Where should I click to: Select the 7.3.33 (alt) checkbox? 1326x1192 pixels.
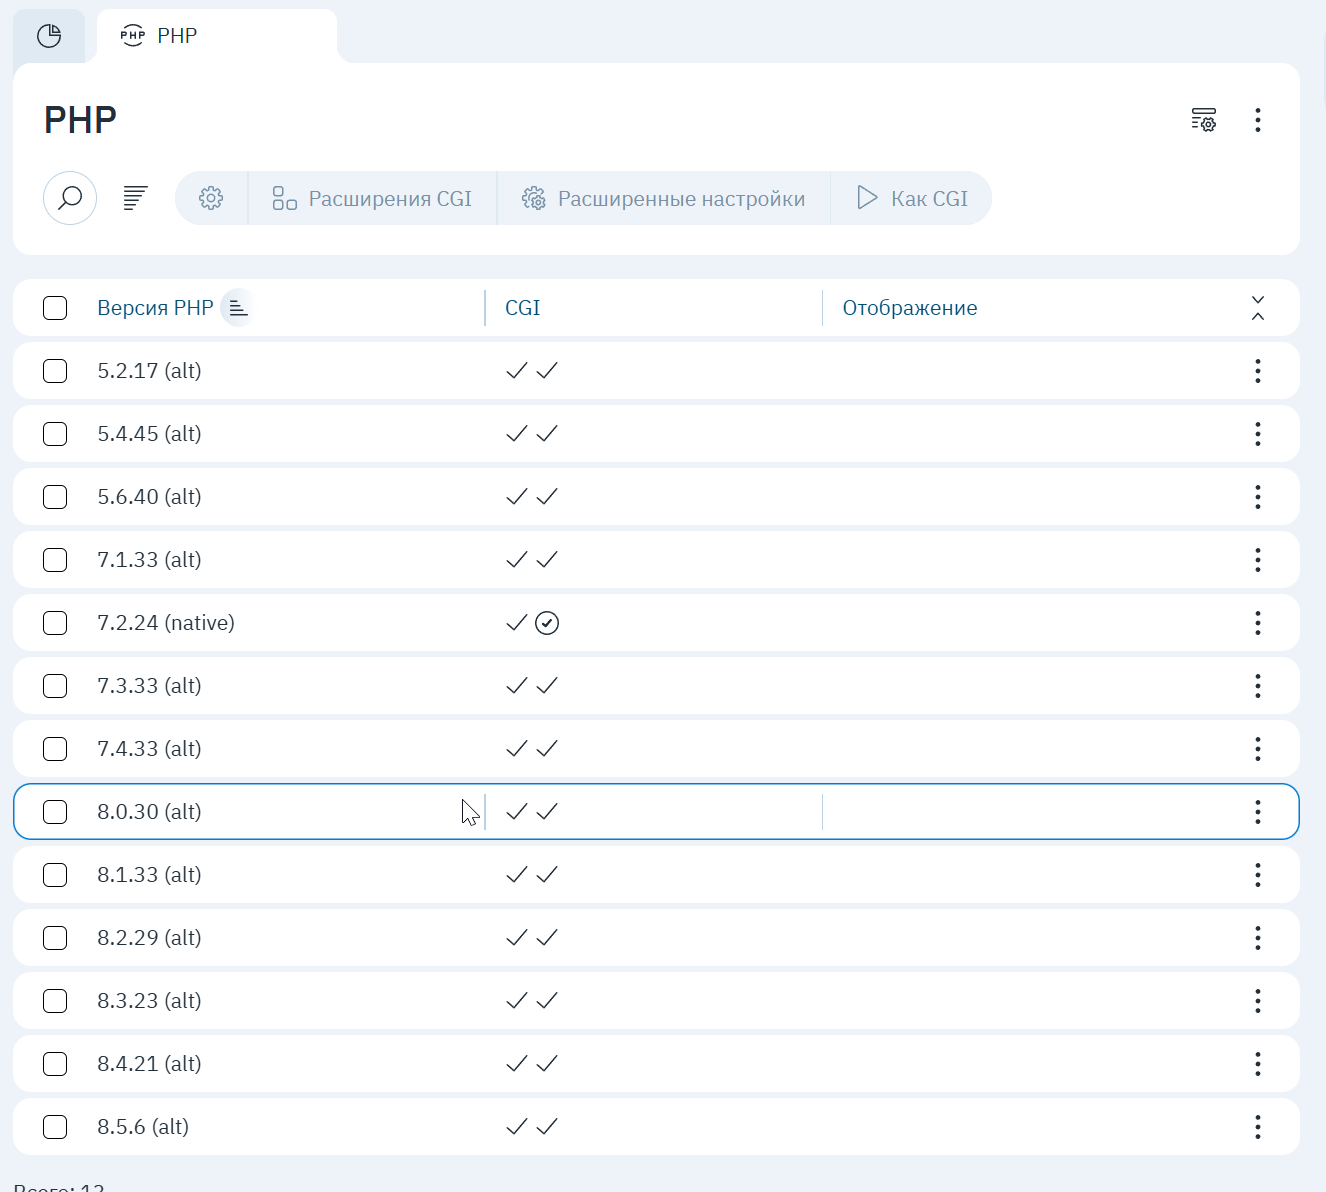click(x=55, y=686)
